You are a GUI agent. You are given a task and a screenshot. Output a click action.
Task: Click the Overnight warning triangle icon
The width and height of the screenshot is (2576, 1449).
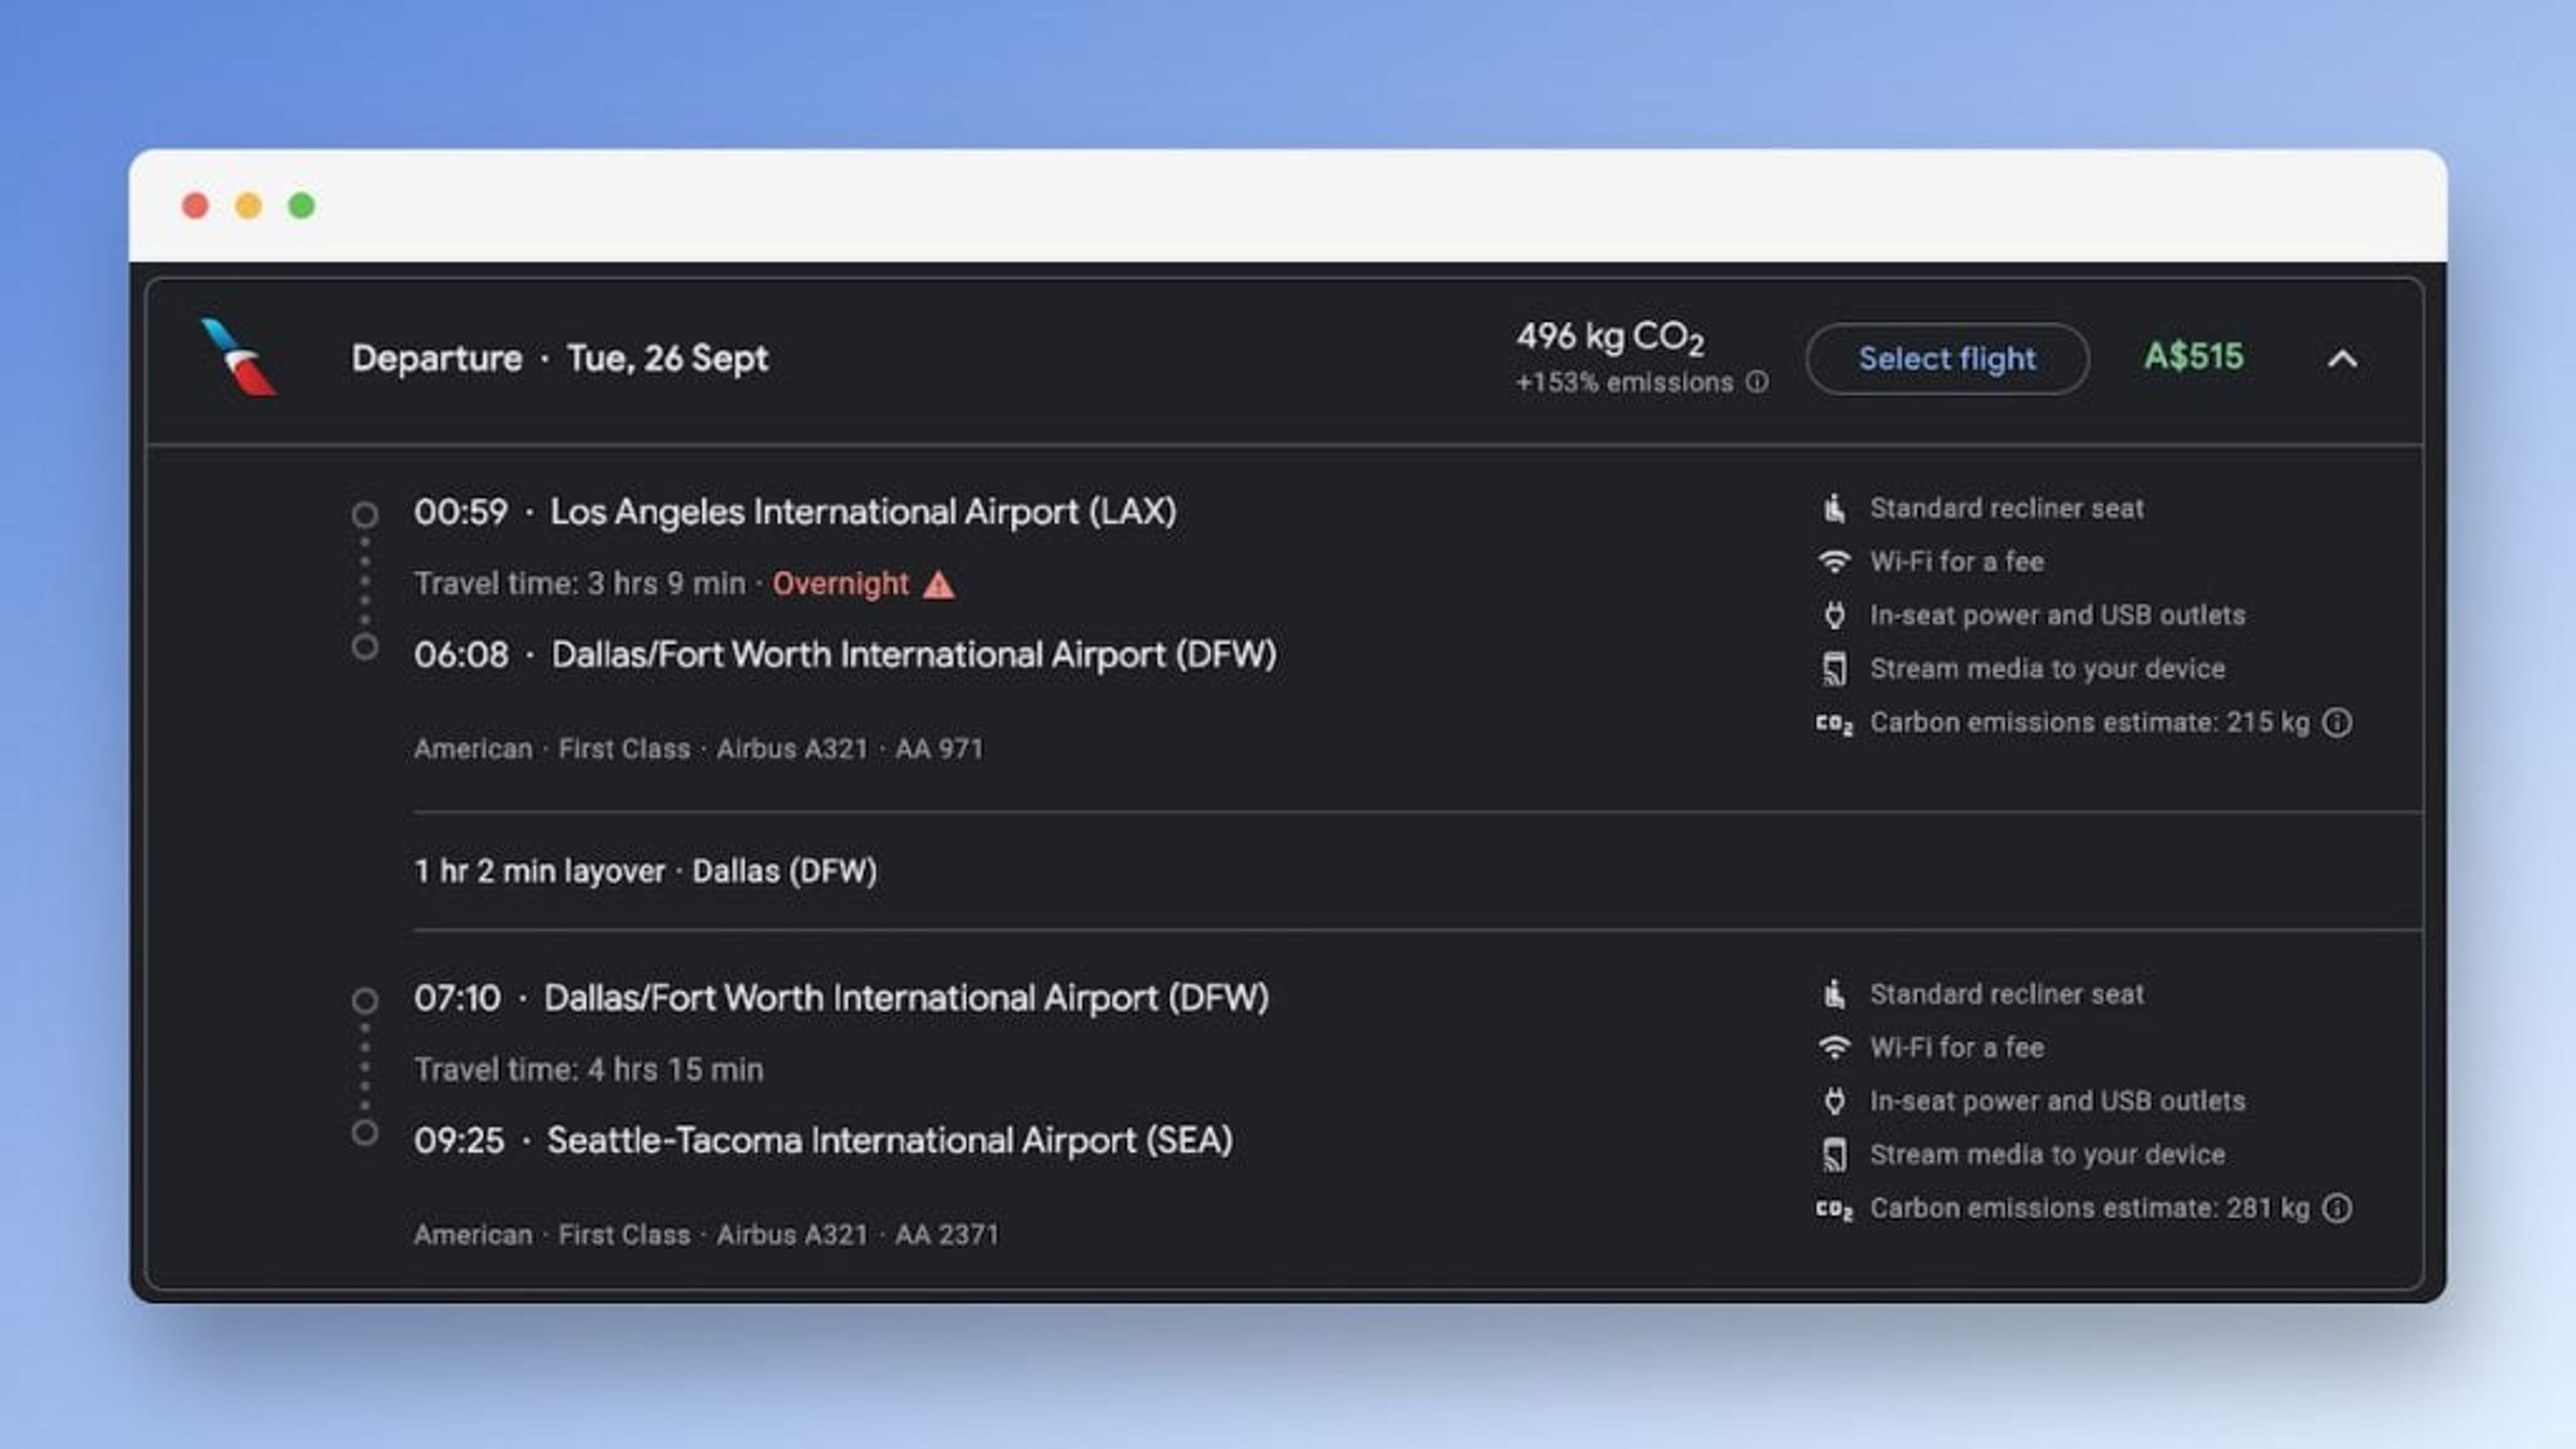(x=938, y=584)
